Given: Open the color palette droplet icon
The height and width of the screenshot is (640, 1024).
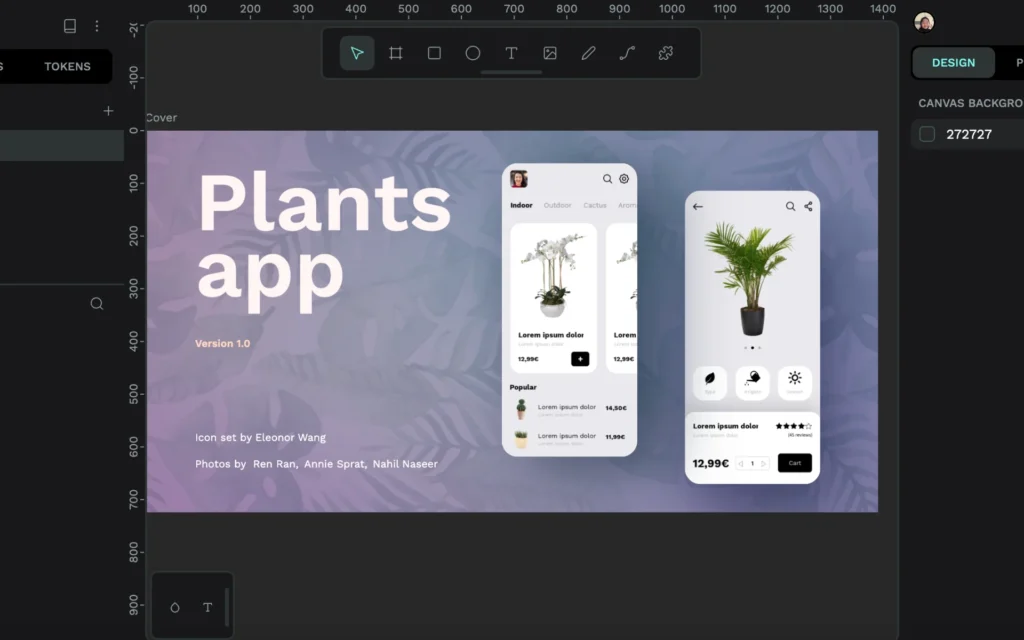Looking at the screenshot, I should pyautogui.click(x=175, y=607).
